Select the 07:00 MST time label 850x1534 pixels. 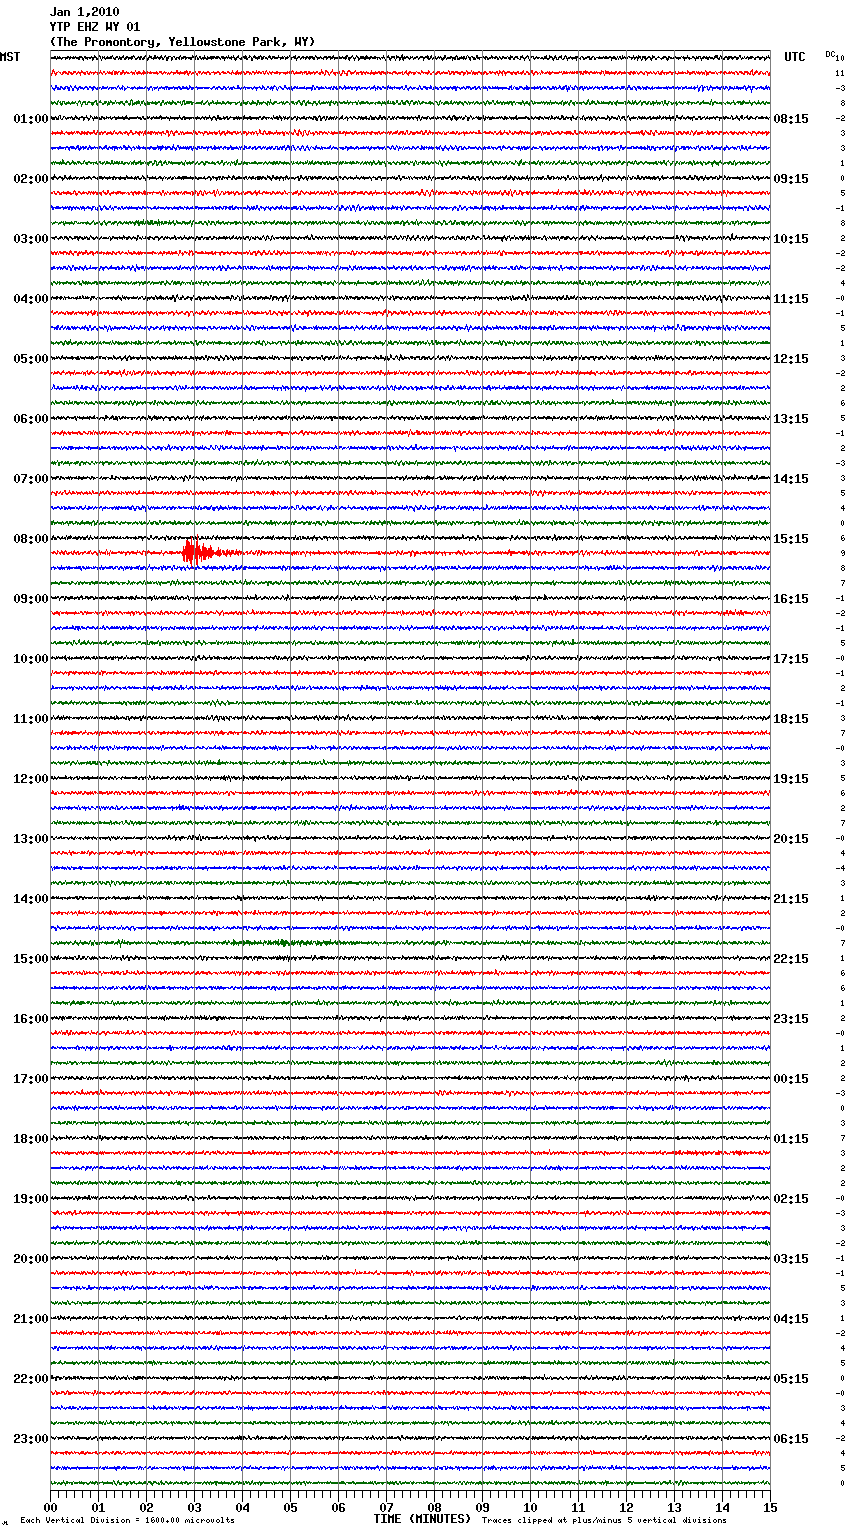pos(31,479)
